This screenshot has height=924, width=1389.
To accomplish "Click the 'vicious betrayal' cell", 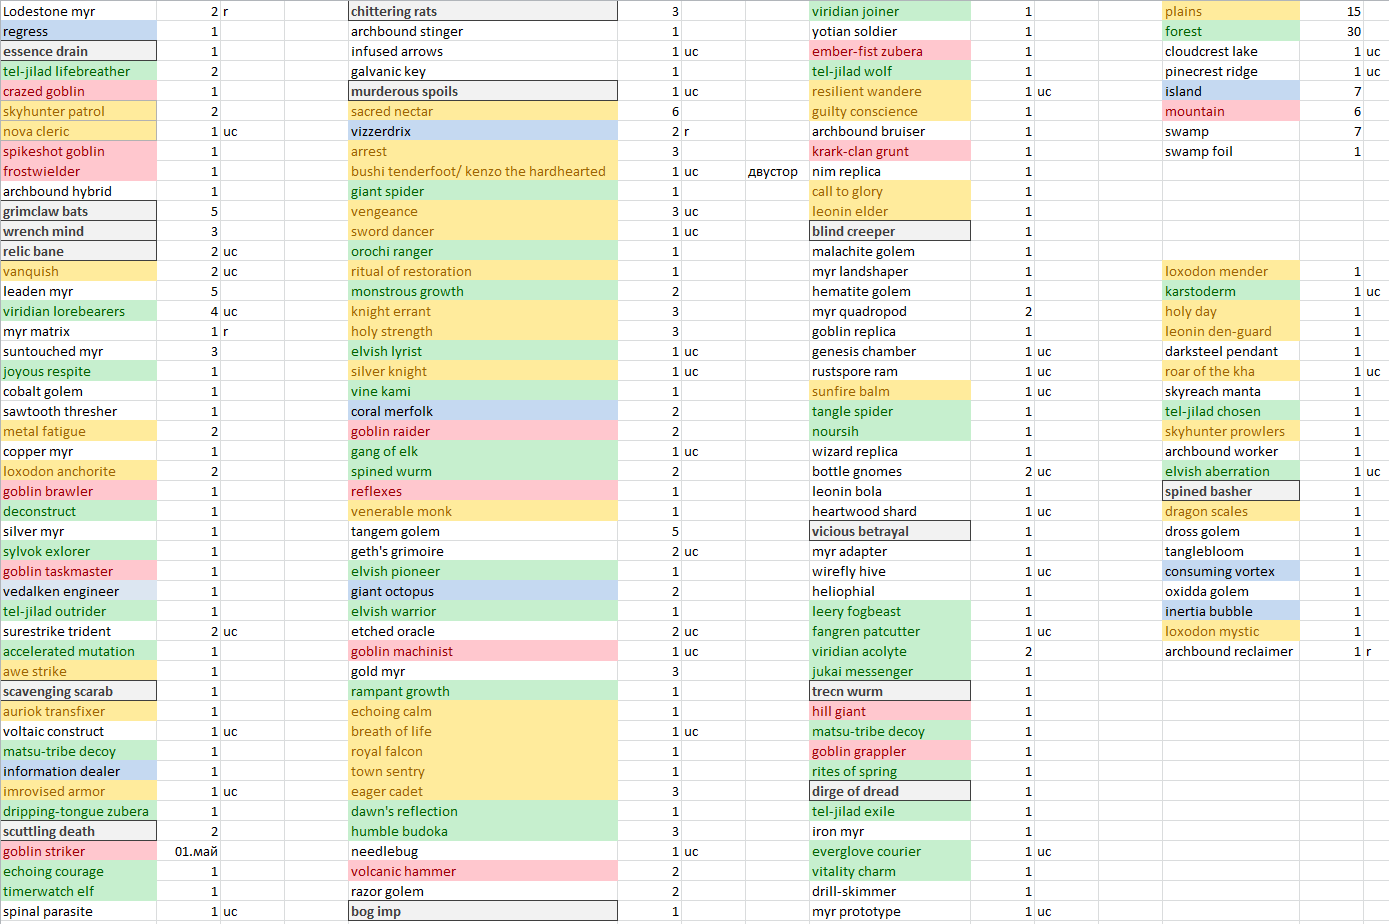I will 890,531.
